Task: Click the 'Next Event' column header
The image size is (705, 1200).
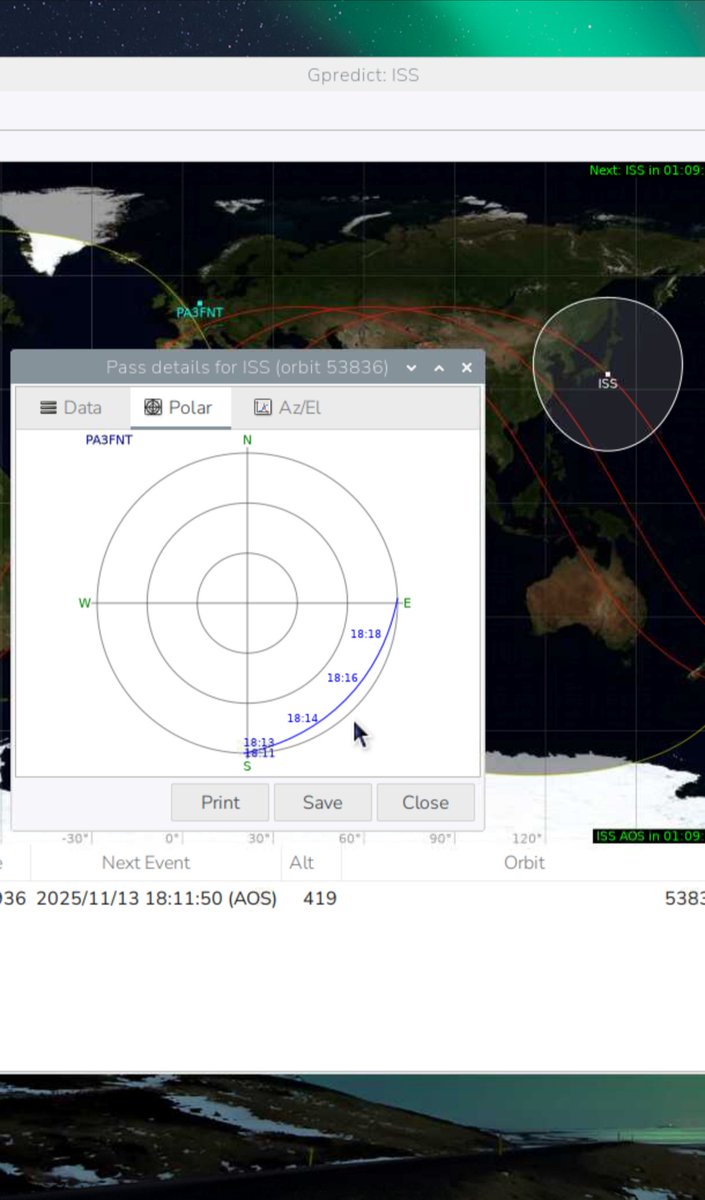Action: pos(146,862)
